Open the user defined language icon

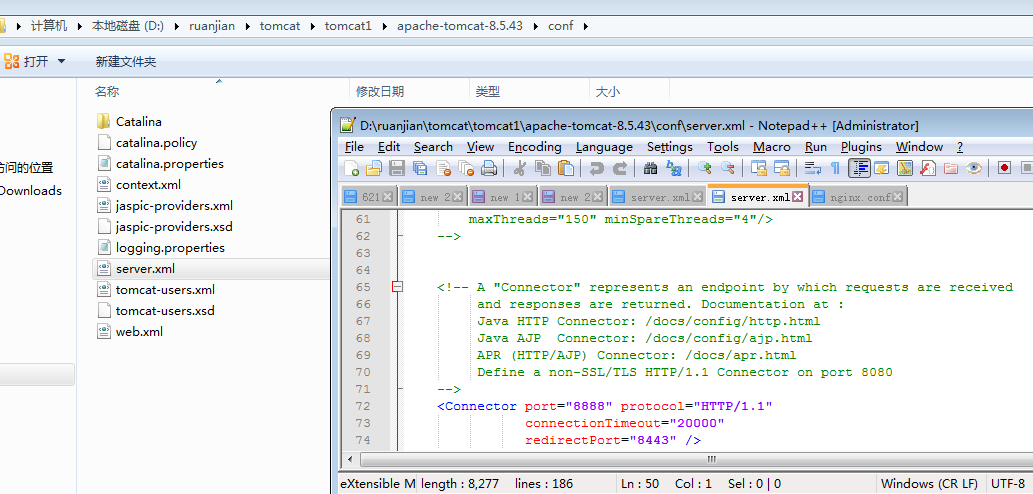pyautogui.click(x=881, y=168)
